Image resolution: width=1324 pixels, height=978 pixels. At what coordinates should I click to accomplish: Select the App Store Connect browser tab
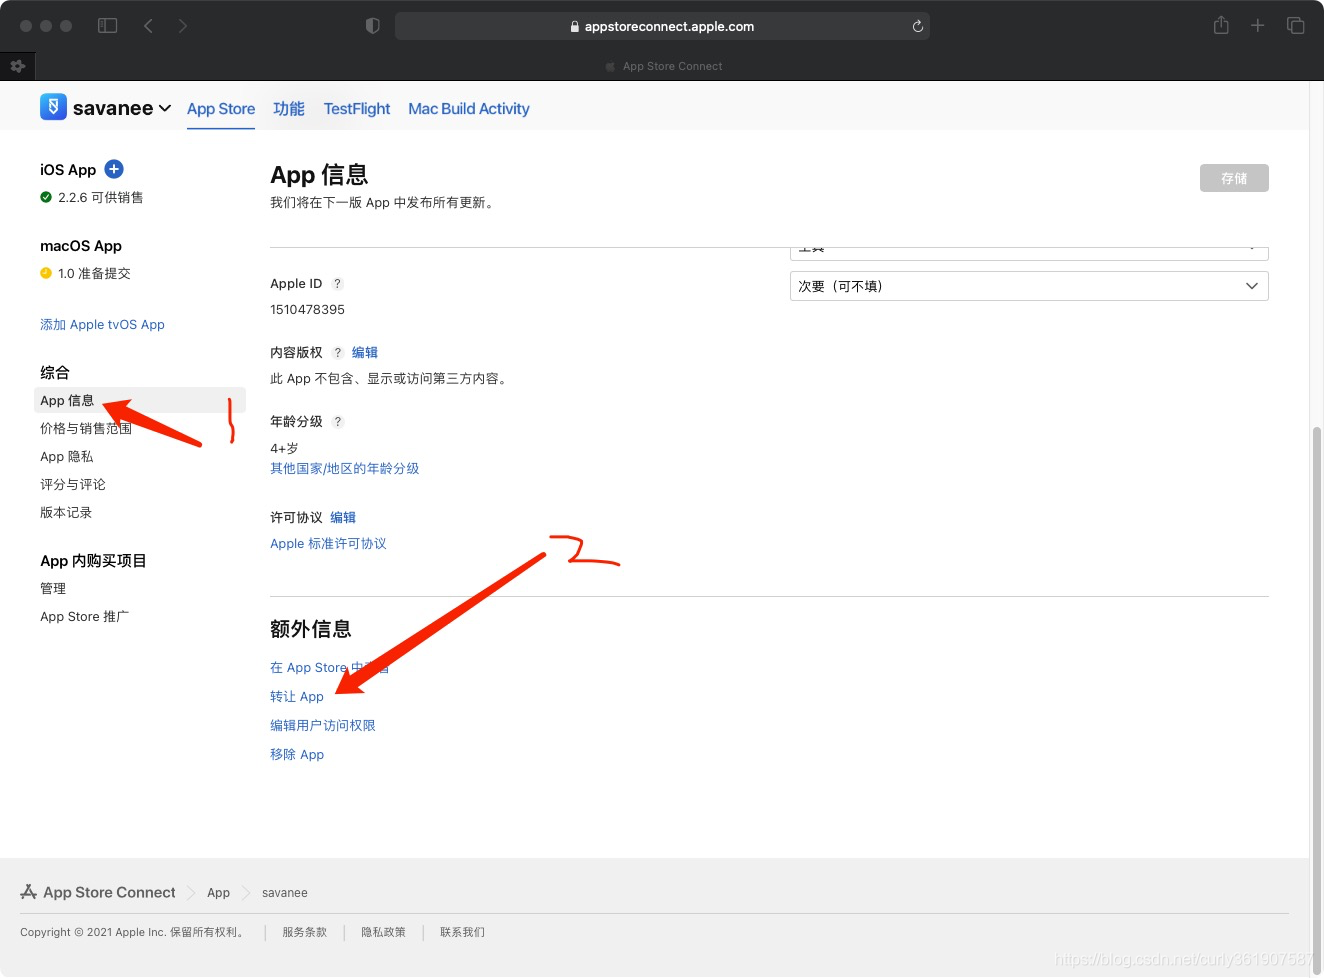tap(662, 66)
